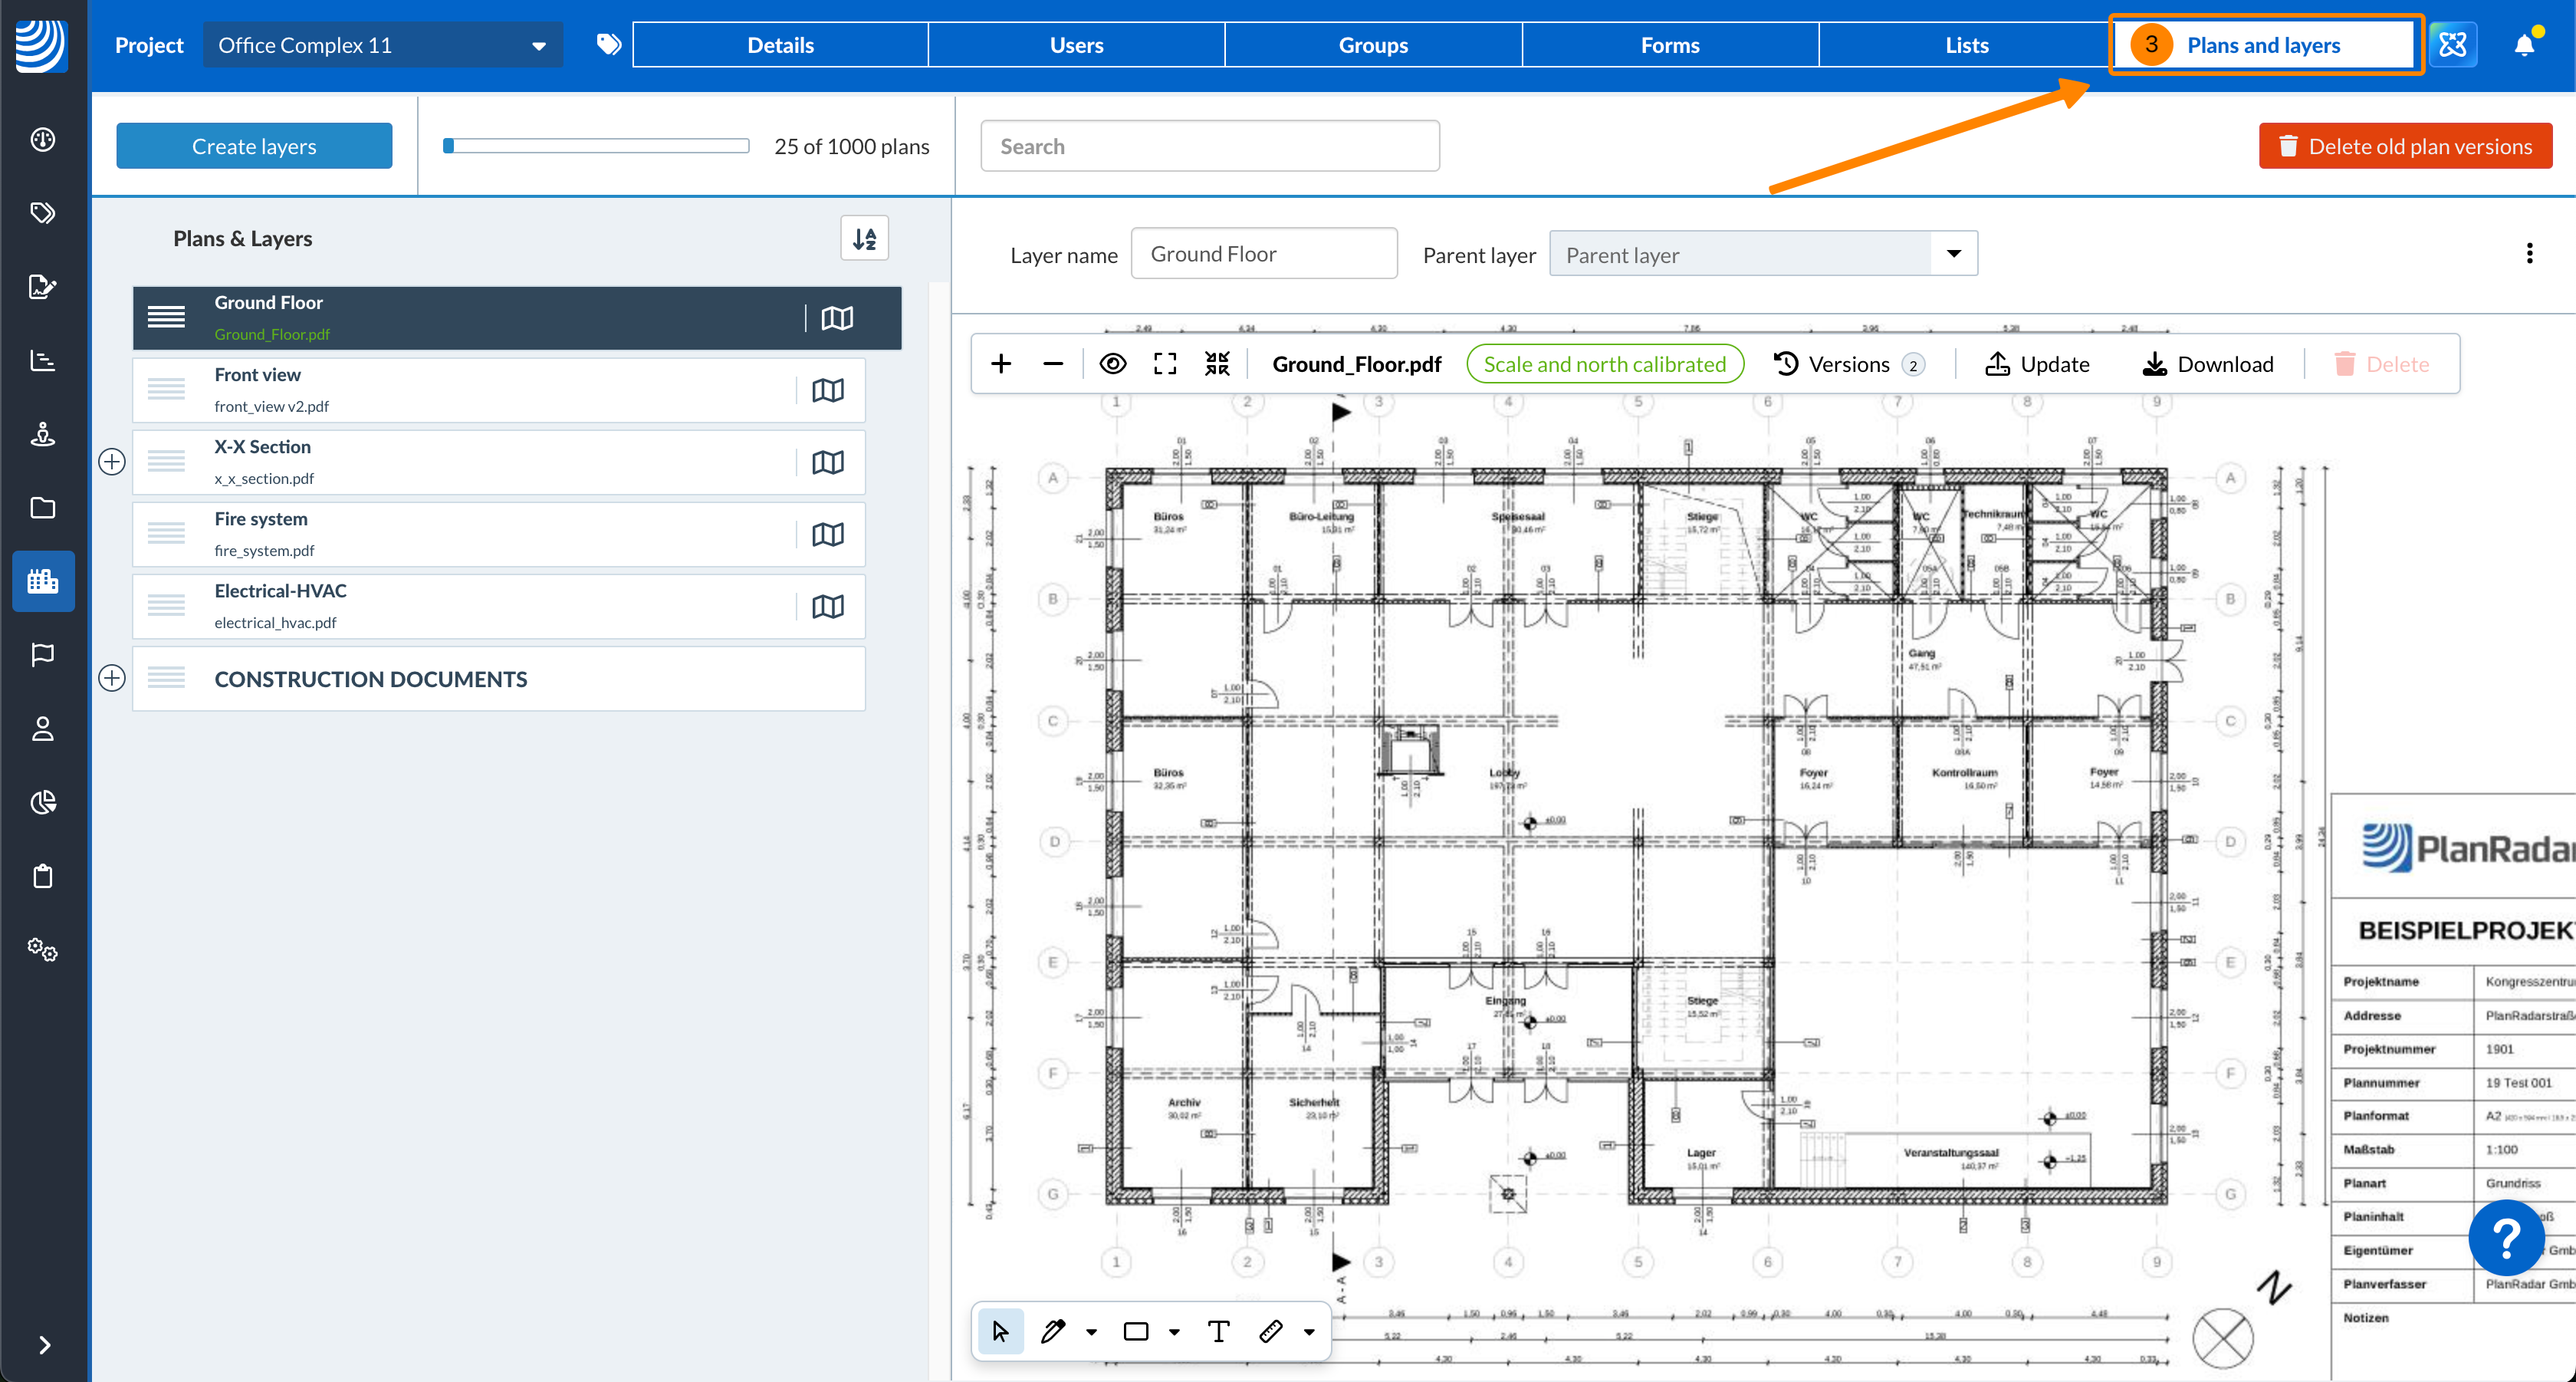Toggle the eye visibility icon above the plan
Viewport: 2576px width, 1382px height.
[x=1112, y=363]
